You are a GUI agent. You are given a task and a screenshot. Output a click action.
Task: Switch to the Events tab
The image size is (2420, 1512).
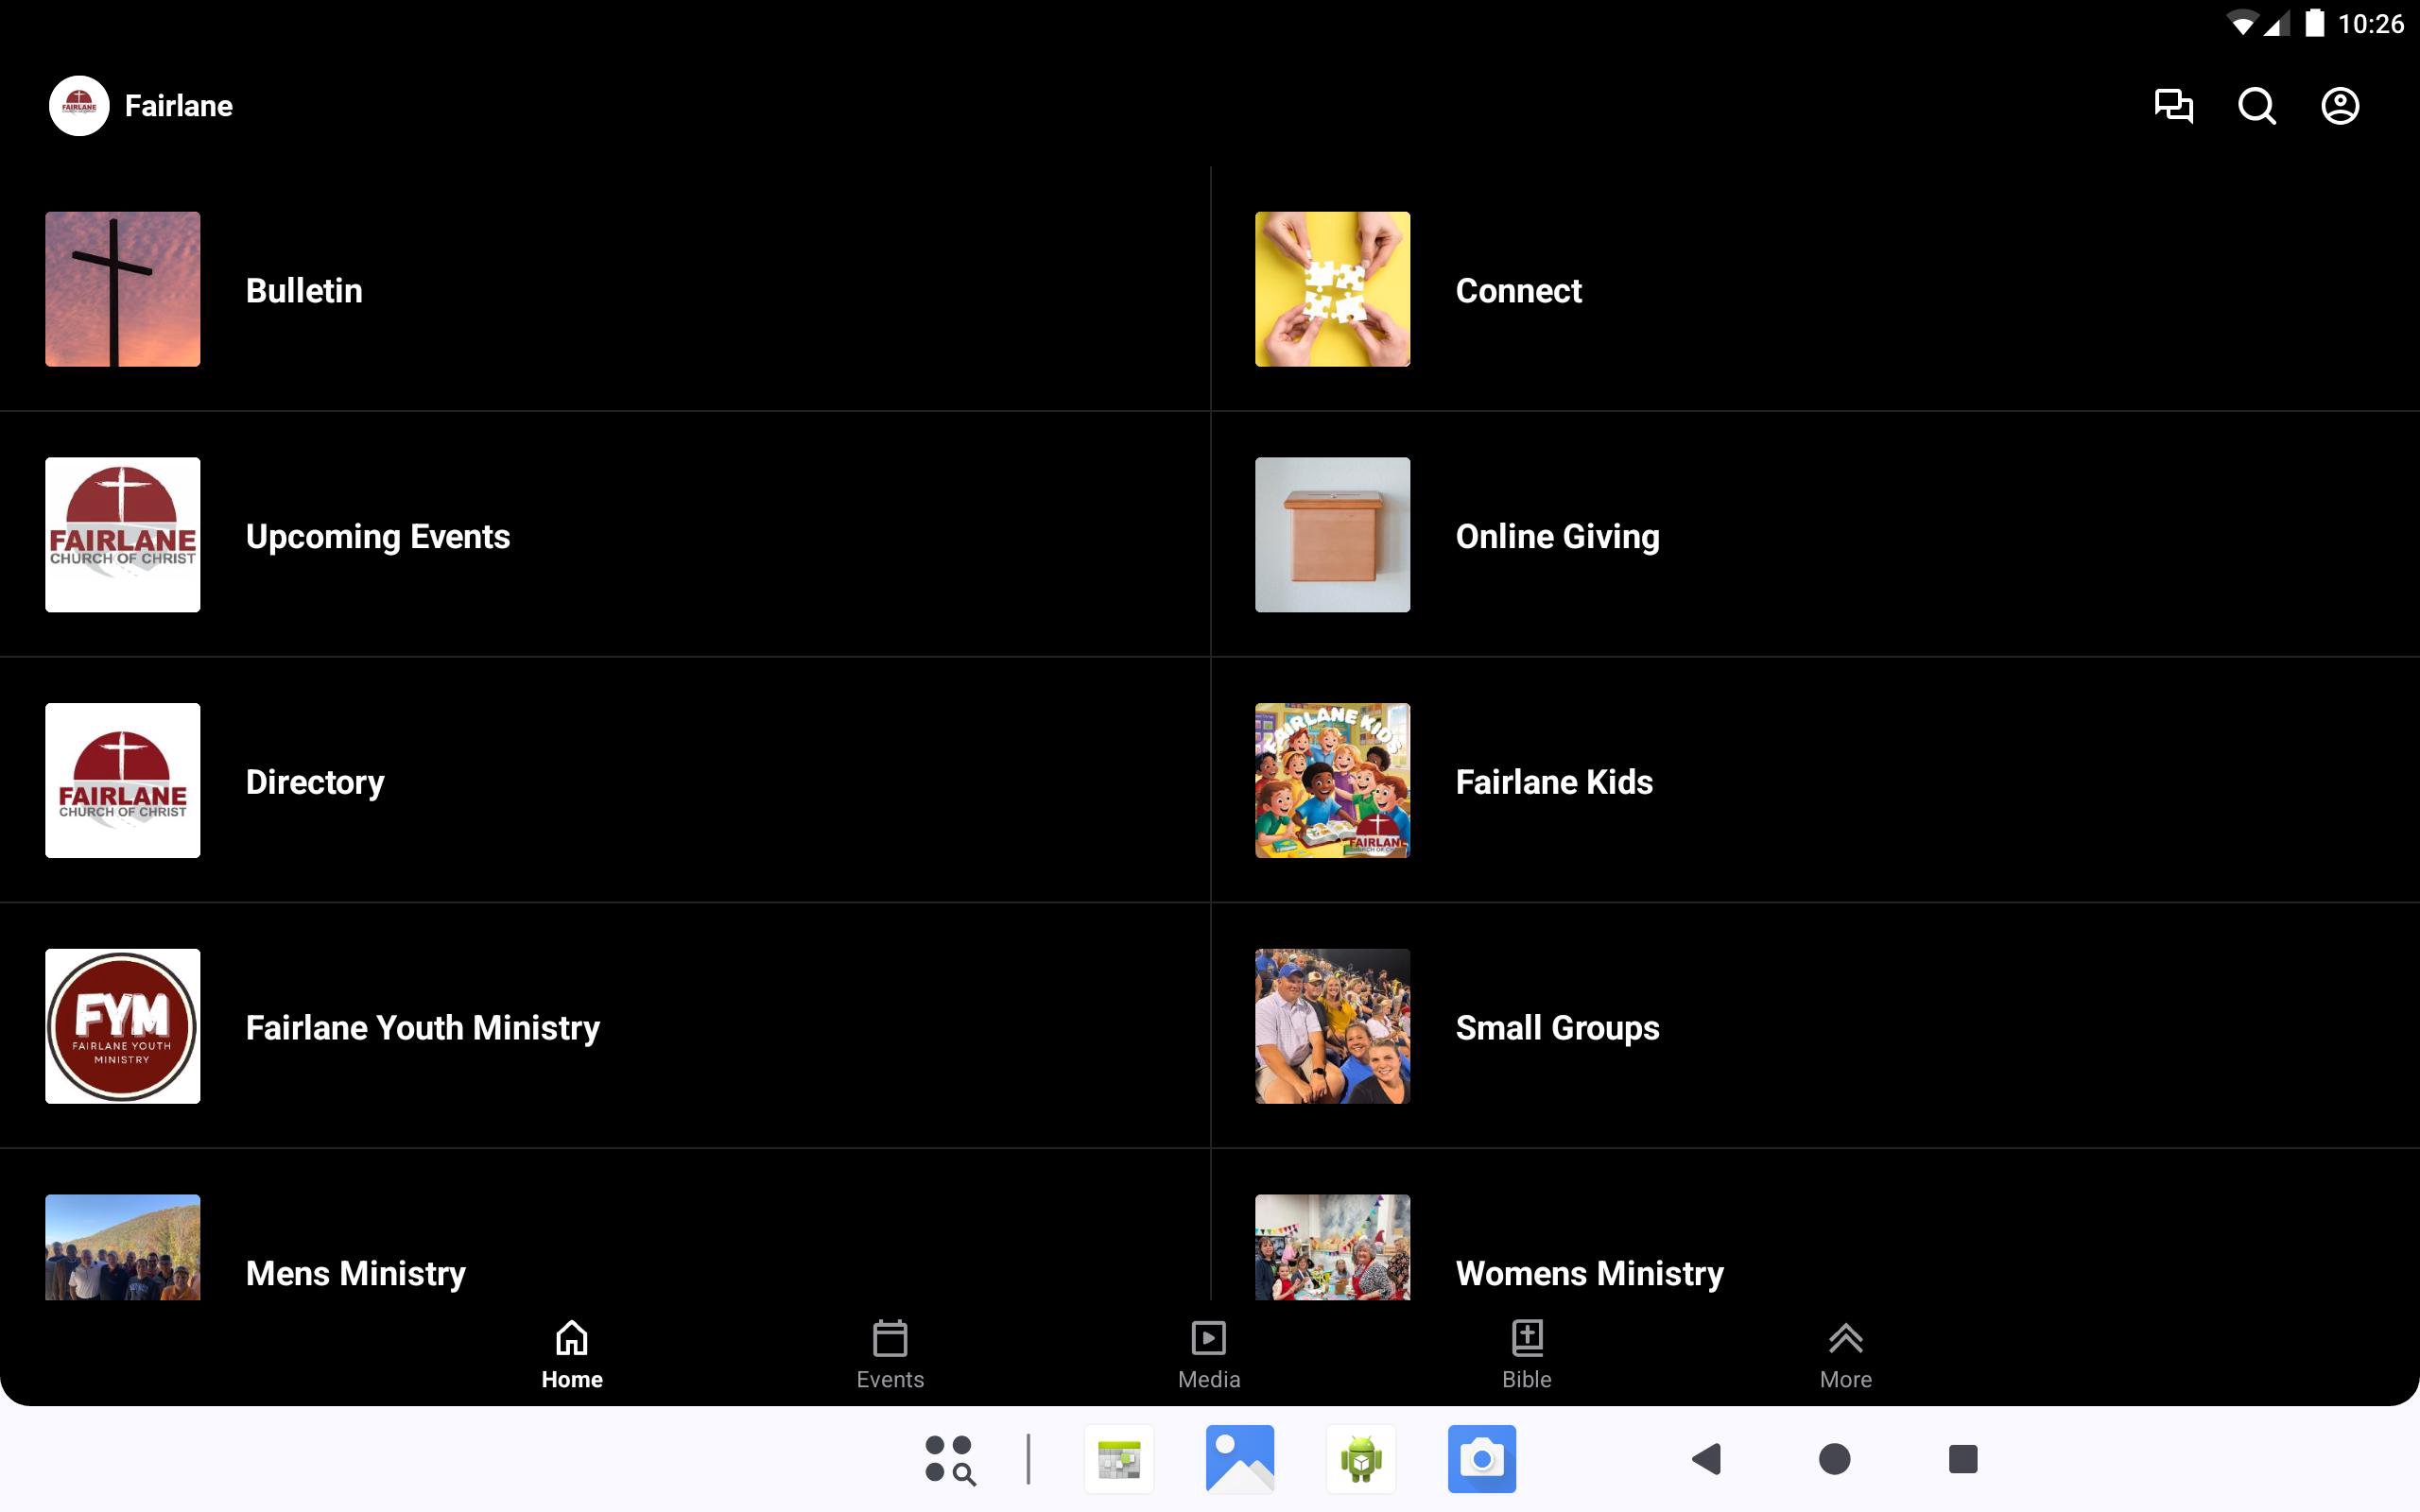tap(890, 1354)
